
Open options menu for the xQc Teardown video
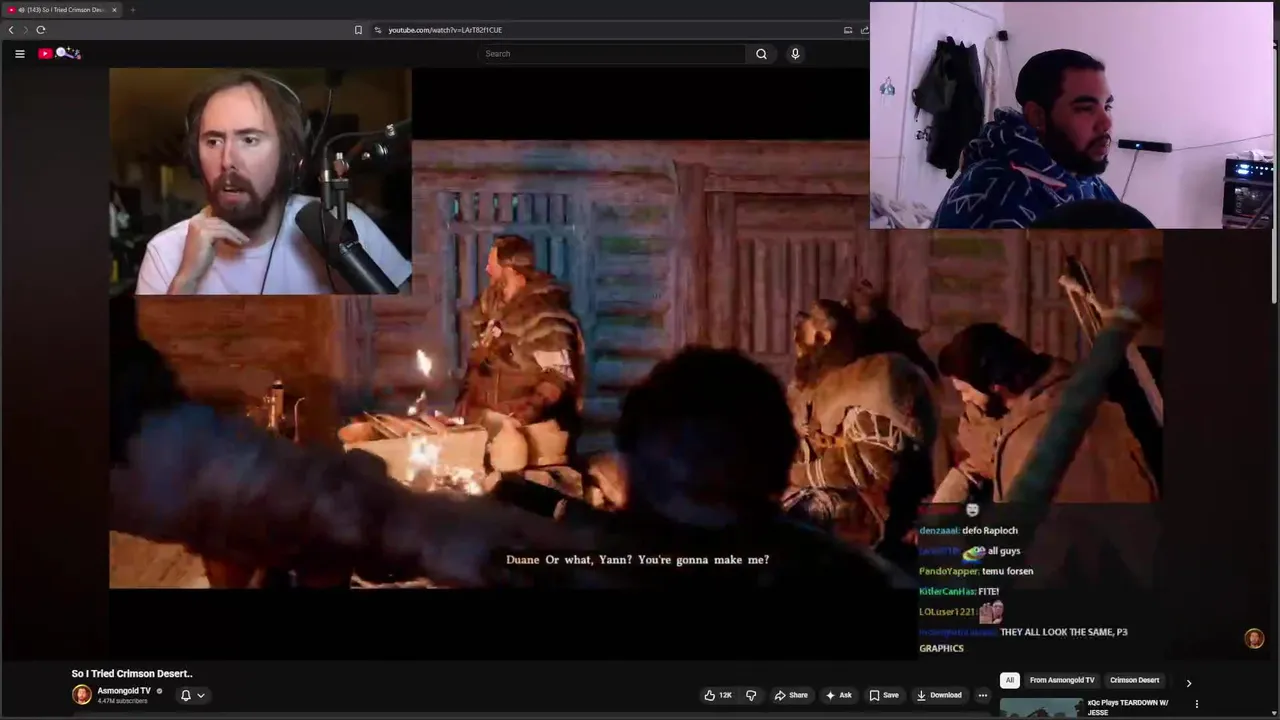pos(1197,704)
